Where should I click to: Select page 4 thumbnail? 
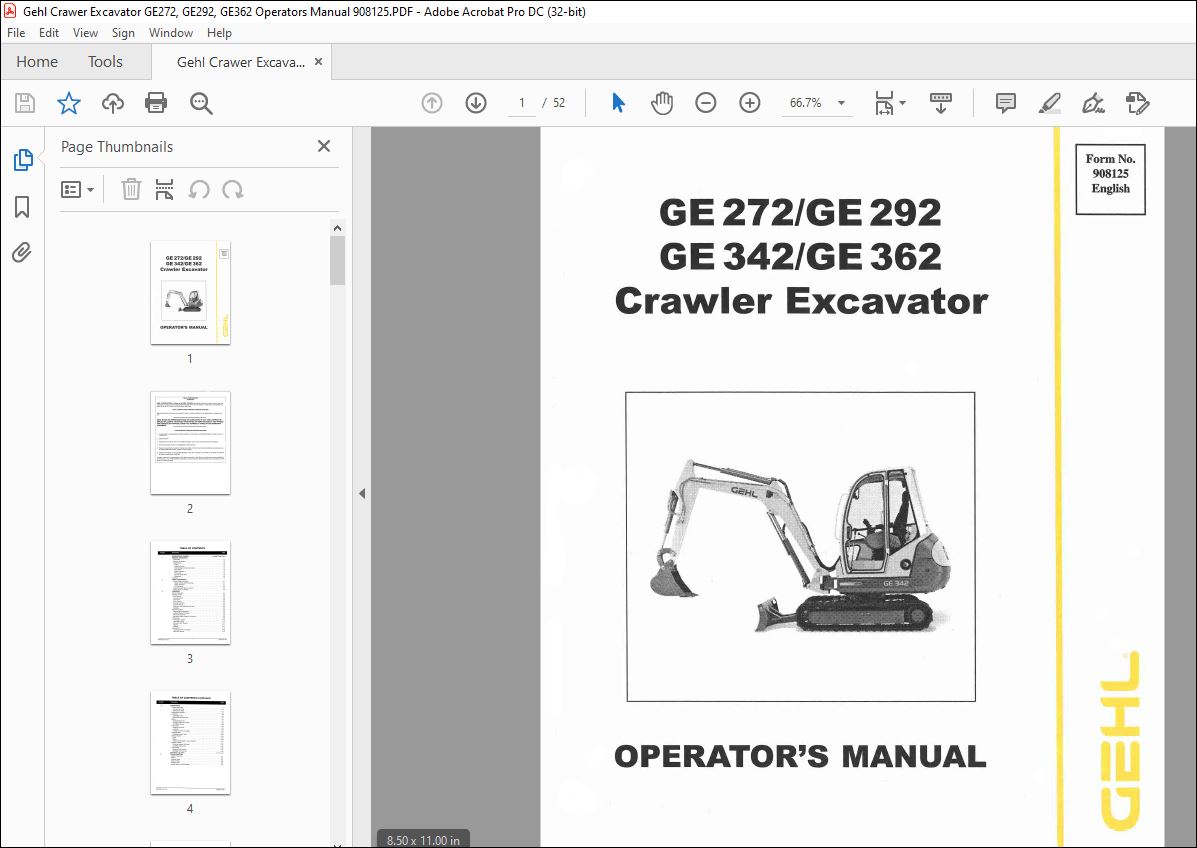190,743
